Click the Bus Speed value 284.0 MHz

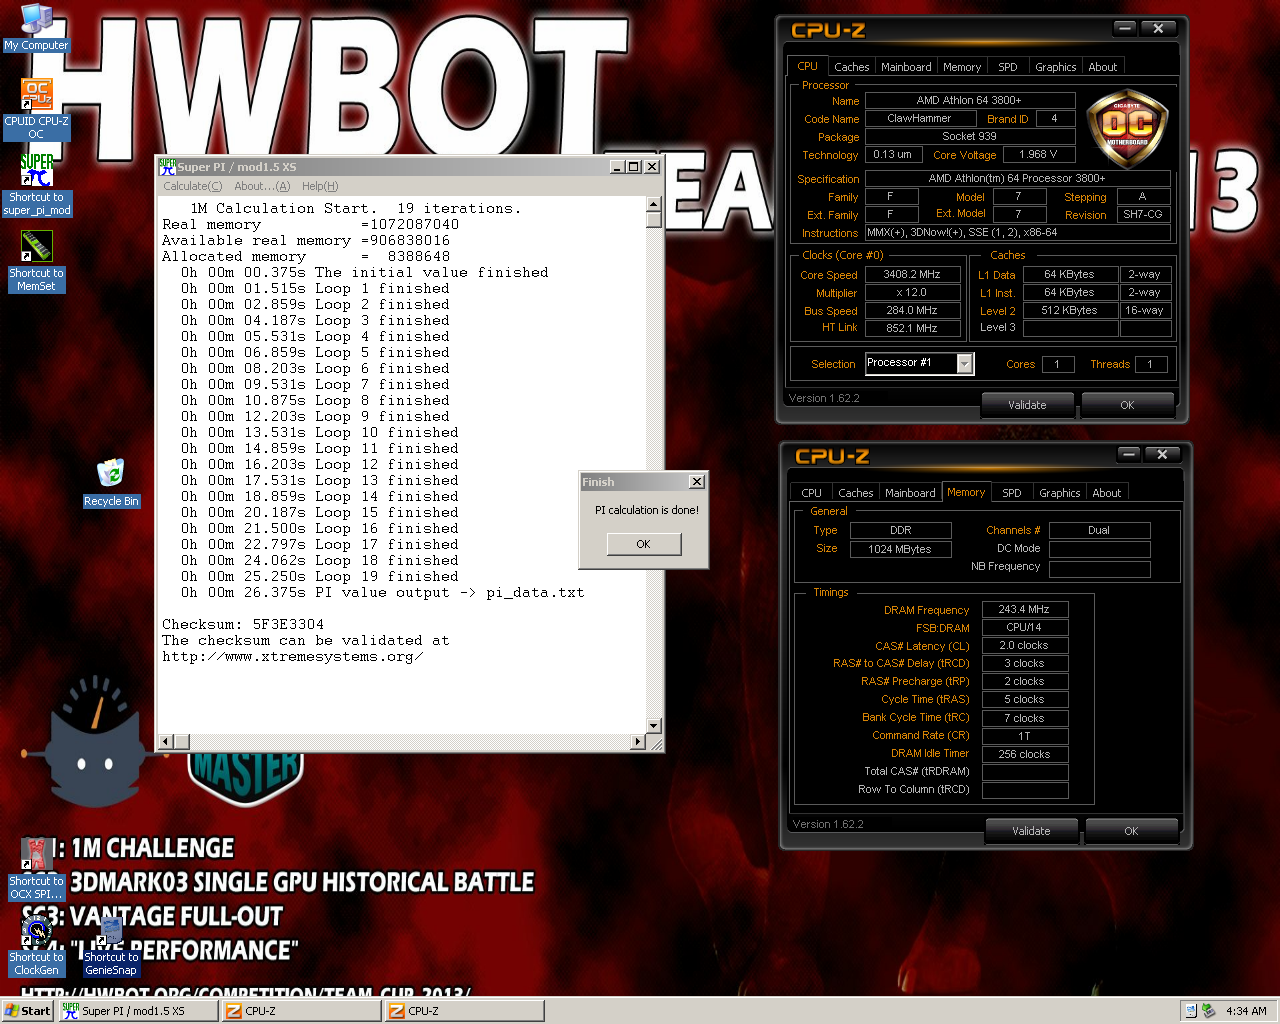(x=912, y=310)
